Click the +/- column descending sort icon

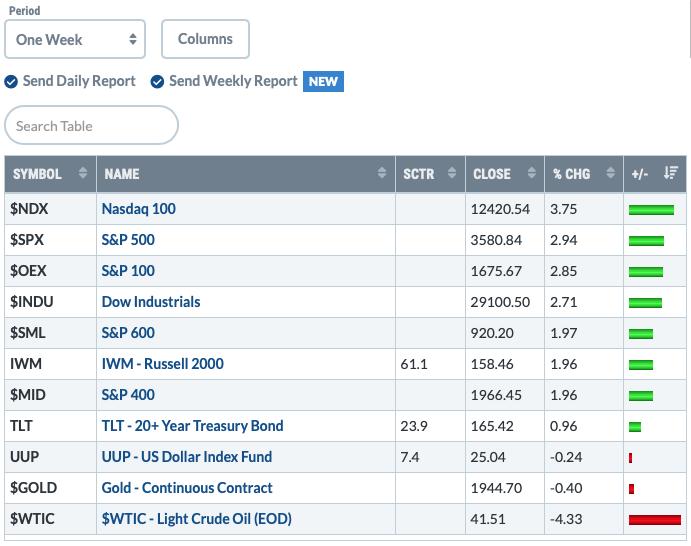tap(671, 173)
